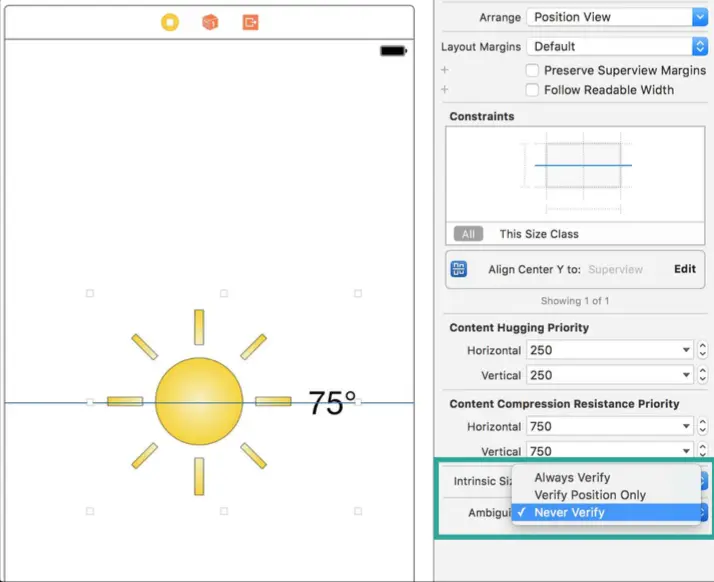Click the orange First Responder cube icon
Screen dimensions: 714x582
[x=210, y=22]
